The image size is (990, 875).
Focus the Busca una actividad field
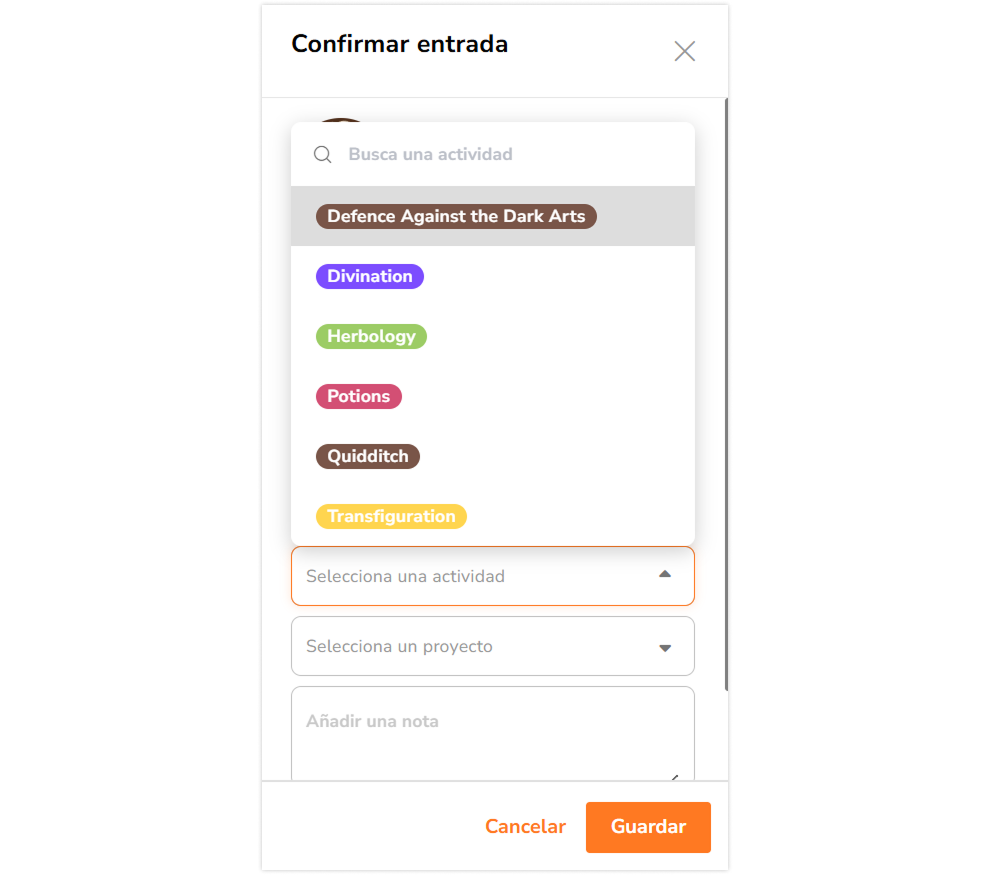tap(500, 154)
